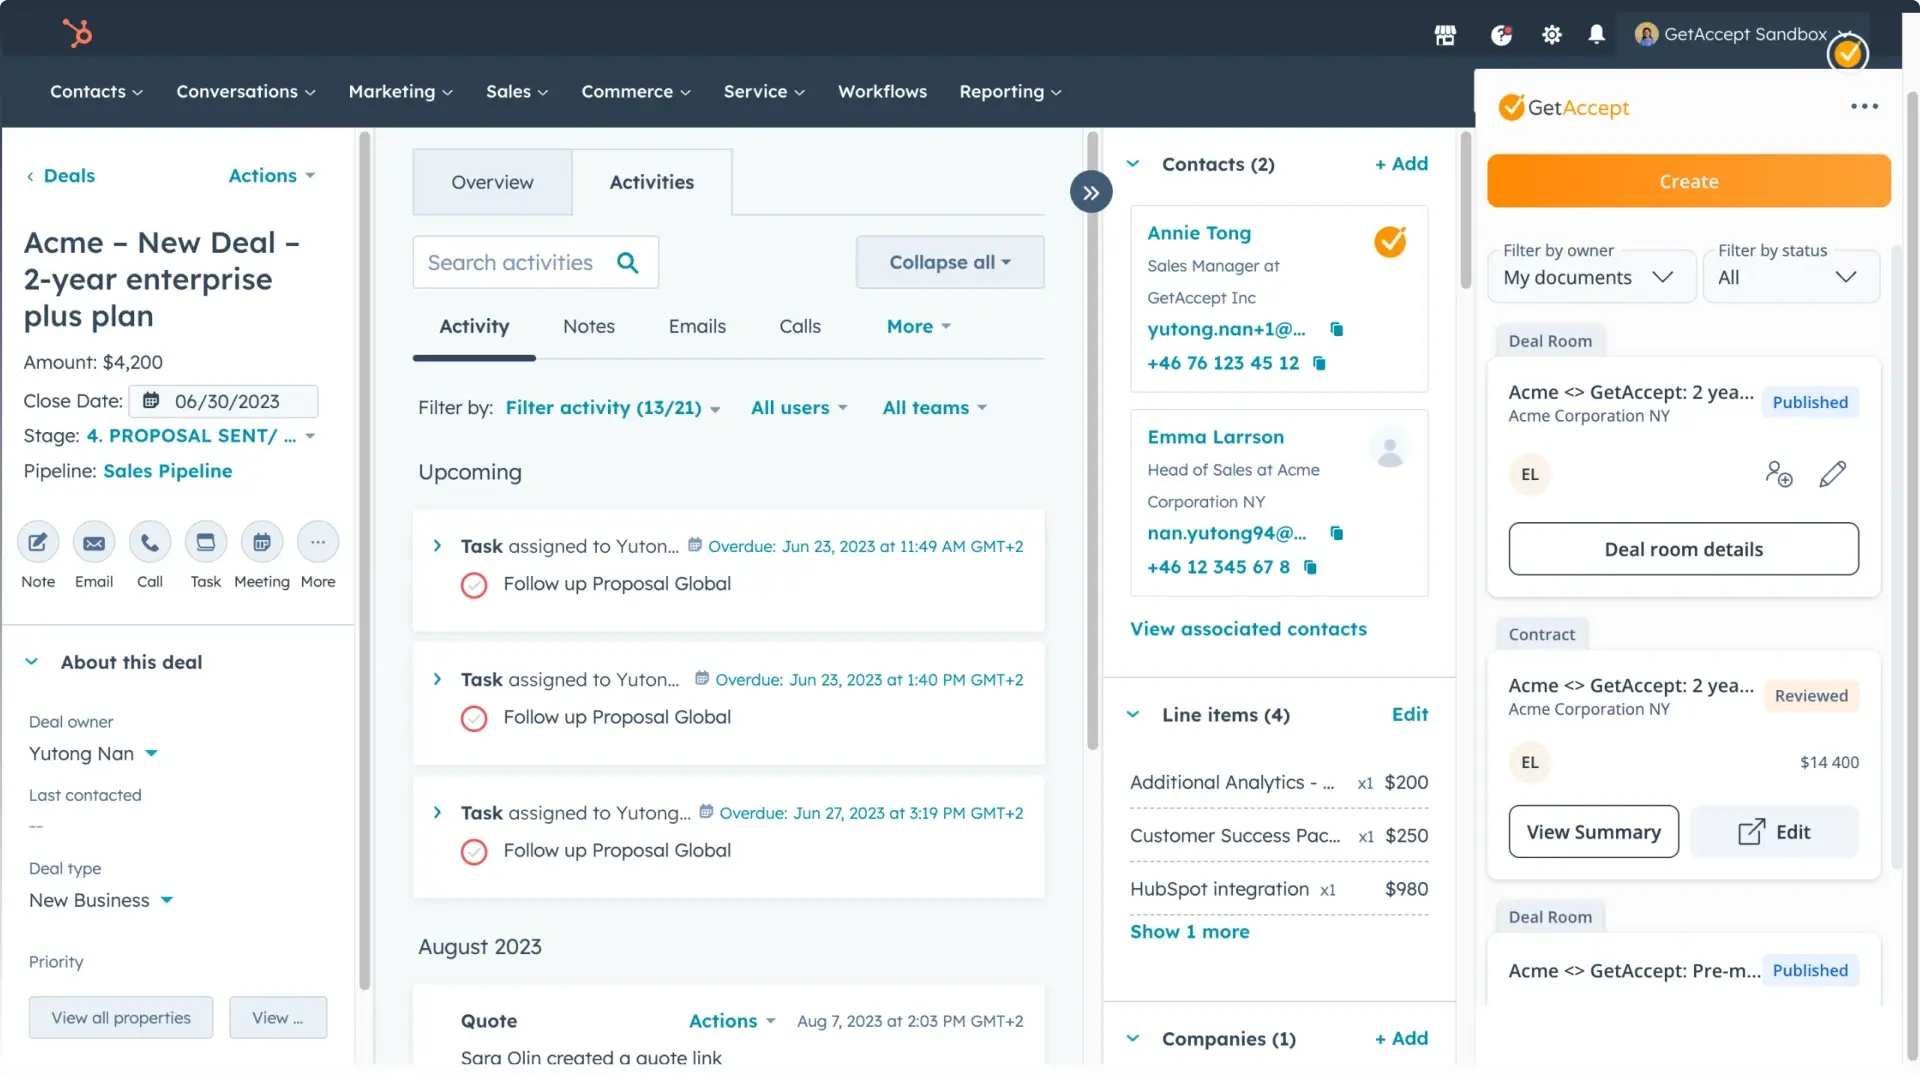Collapse the right sidebar with double-arrow button
Screen dimensions: 1920x1080
pyautogui.click(x=1091, y=192)
